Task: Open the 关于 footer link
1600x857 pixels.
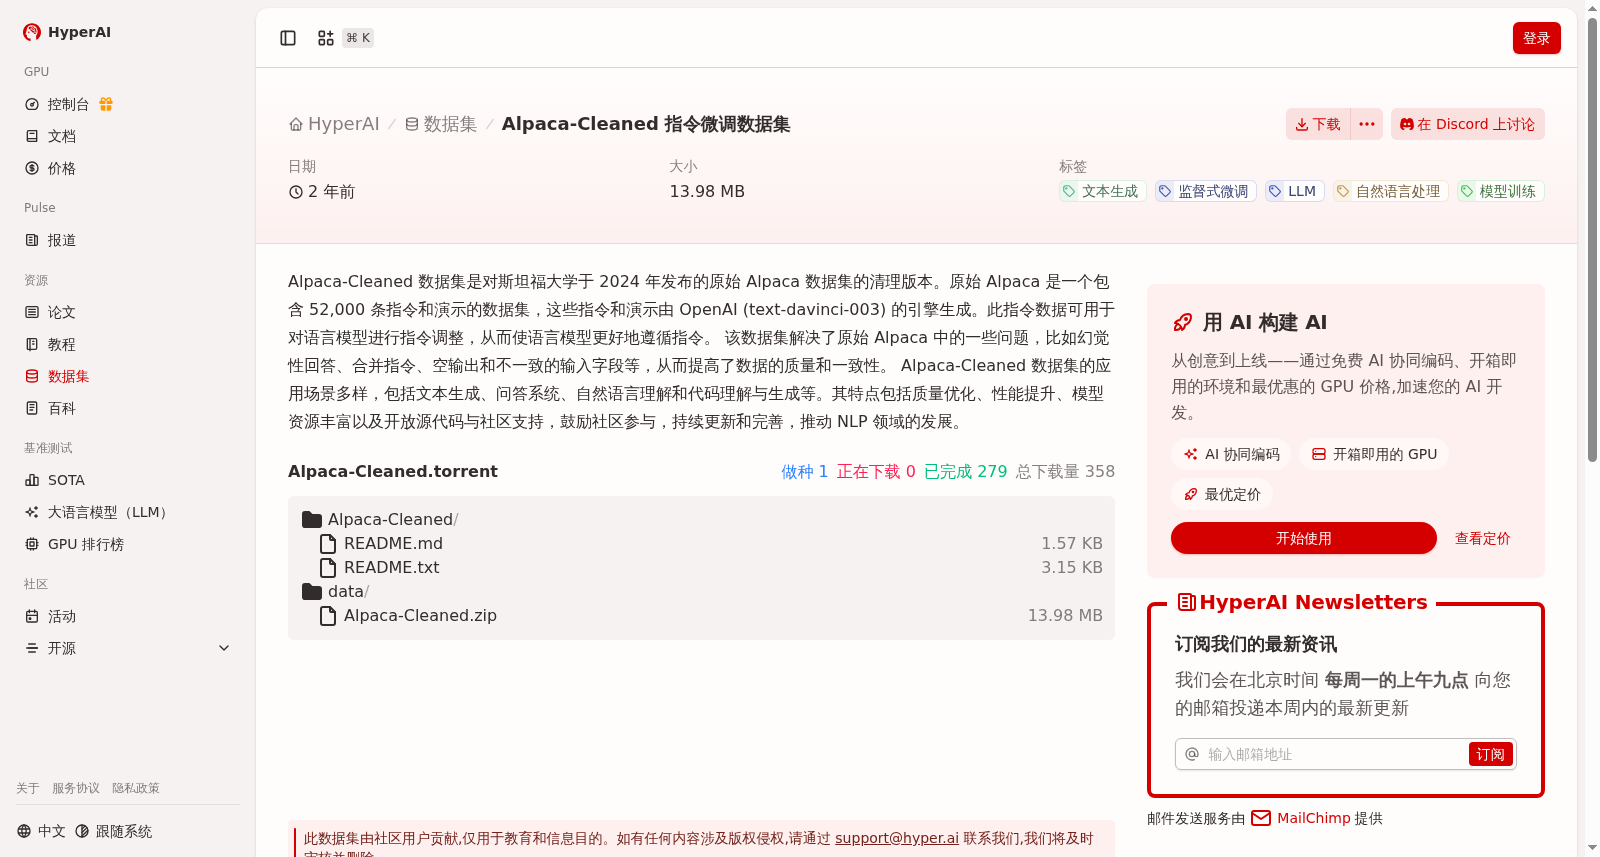Action: (x=28, y=788)
